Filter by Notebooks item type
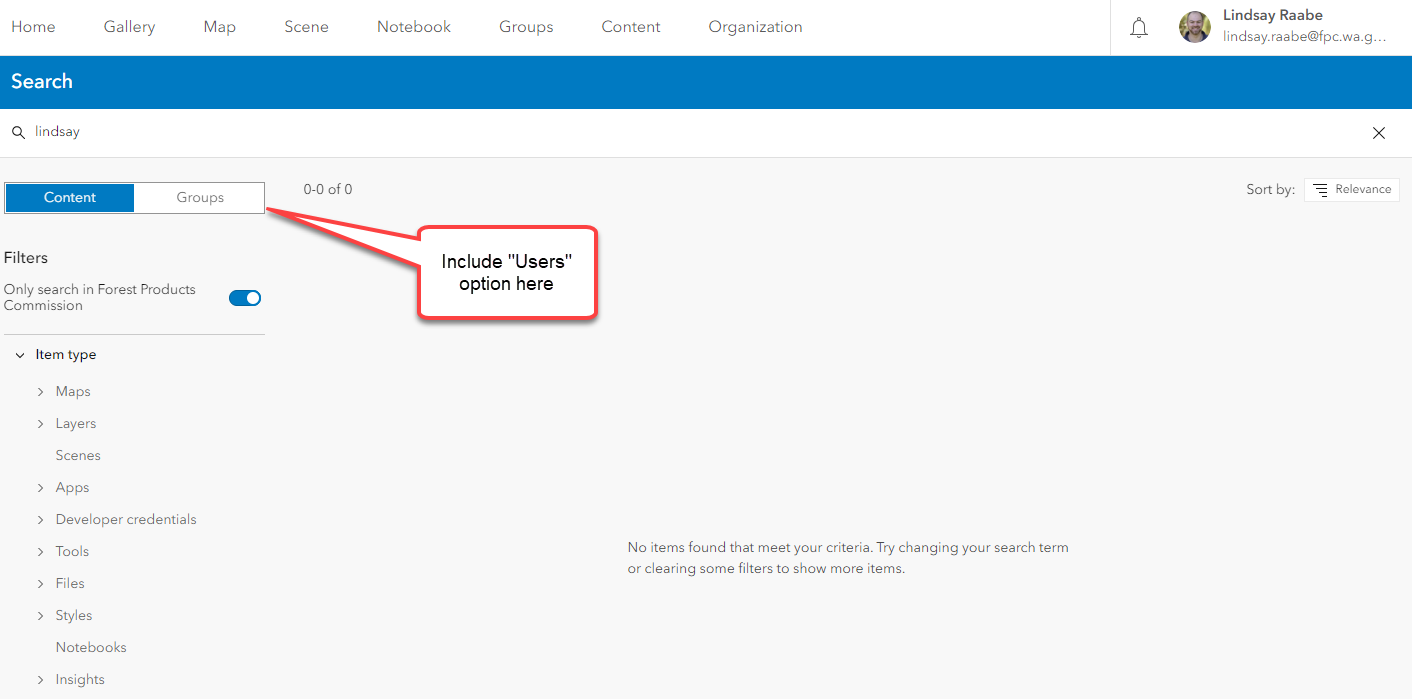The width and height of the screenshot is (1412, 699). pos(91,648)
